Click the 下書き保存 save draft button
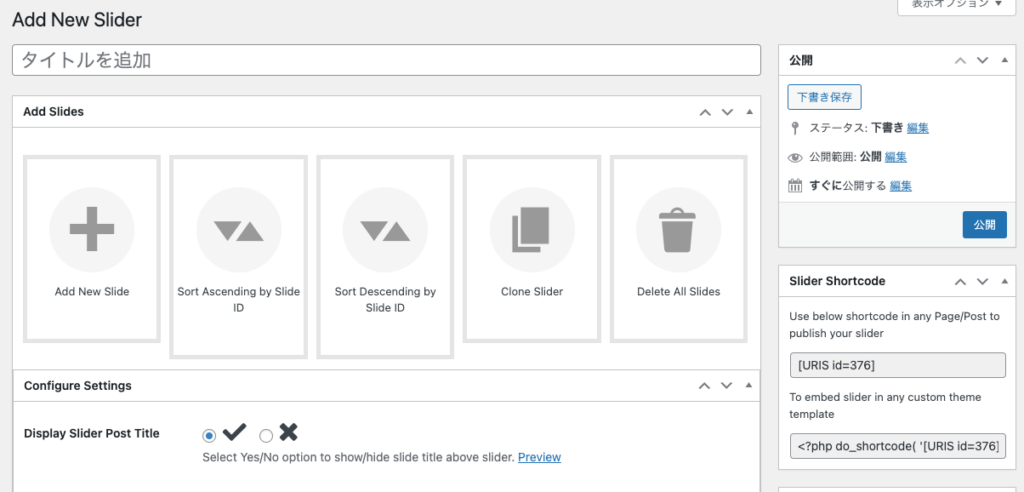Screen dimensions: 1024x492 (824, 97)
